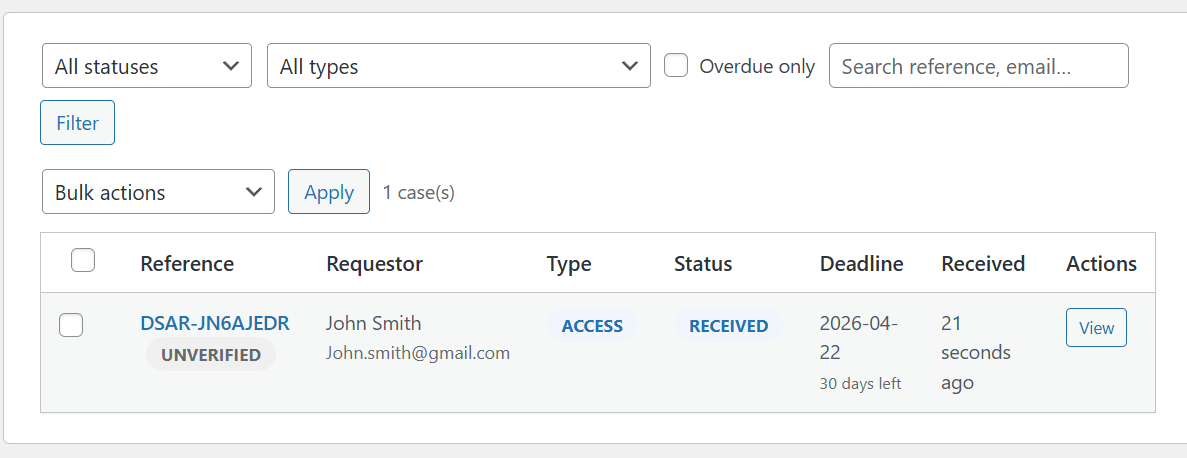Click the 30 days left text
Screen dimensions: 1187x458
coord(860,384)
